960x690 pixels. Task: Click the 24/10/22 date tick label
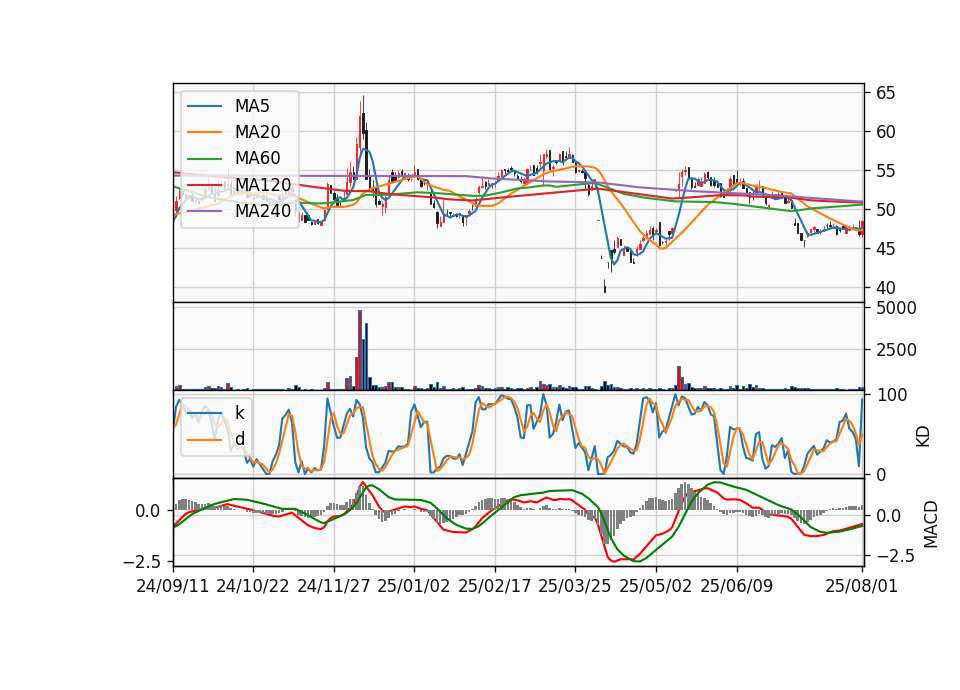point(253,586)
